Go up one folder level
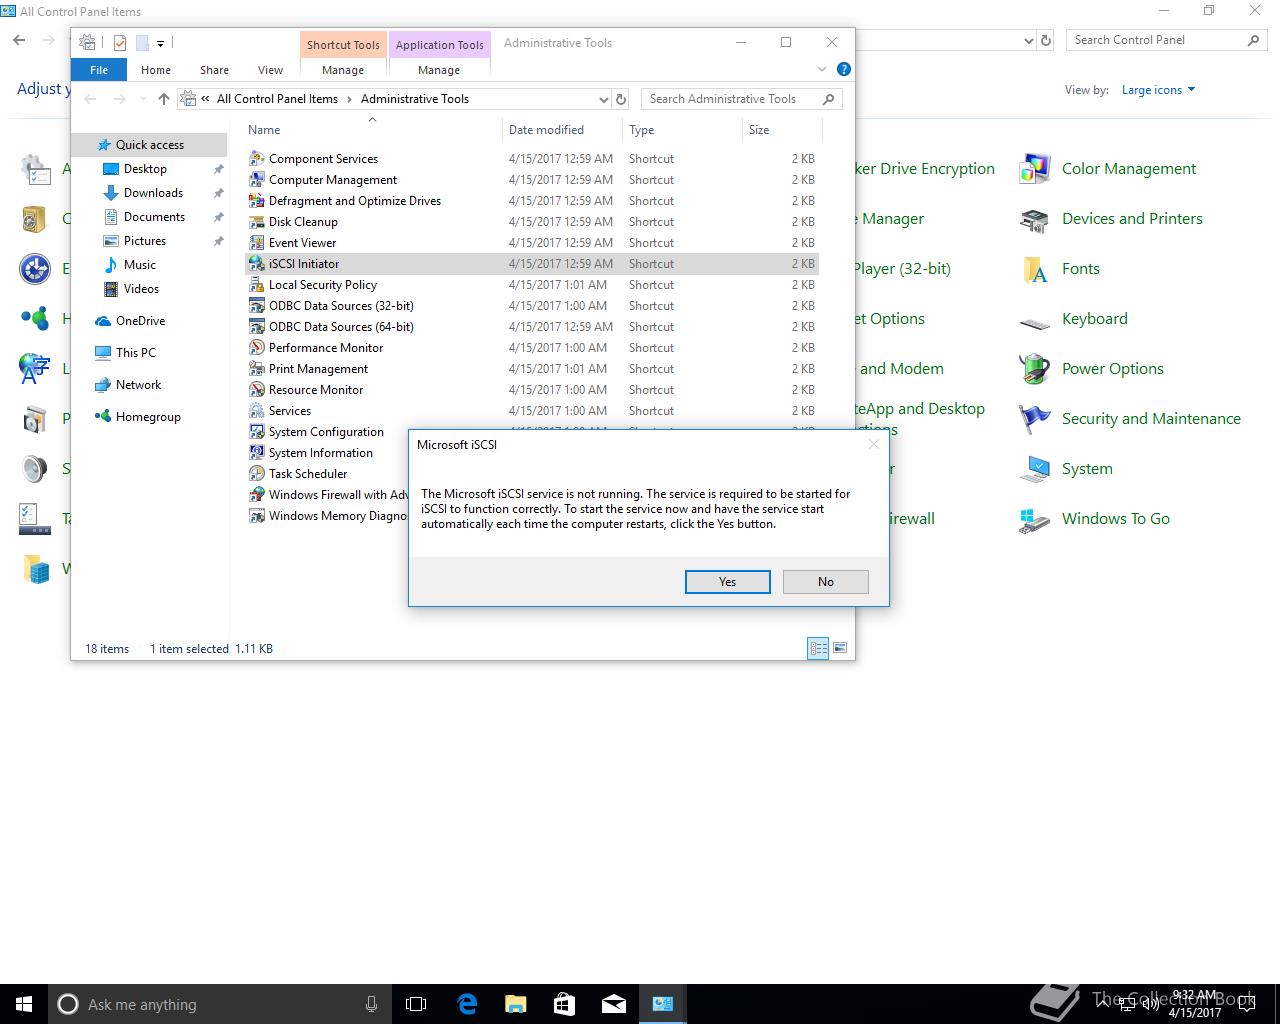Viewport: 1280px width, 1024px height. click(164, 99)
